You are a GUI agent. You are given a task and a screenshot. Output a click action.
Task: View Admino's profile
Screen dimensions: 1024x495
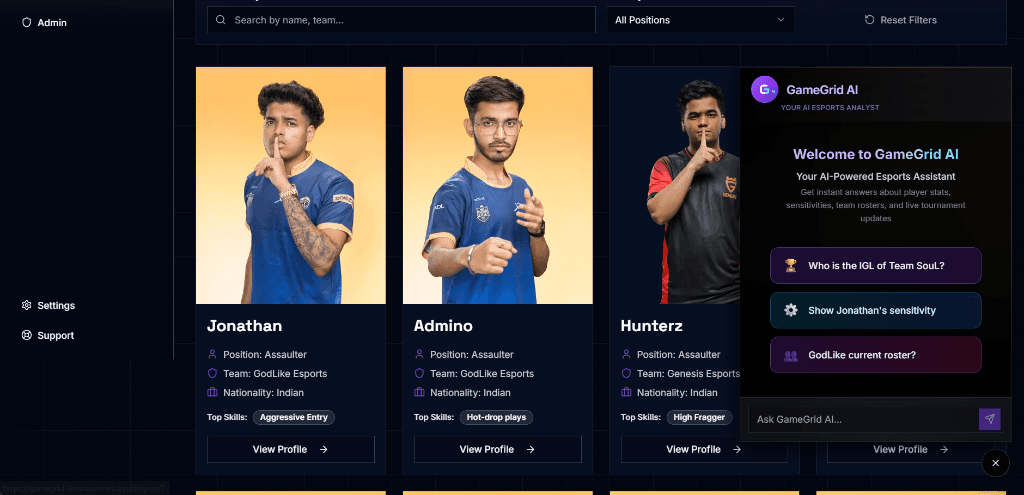[x=498, y=449]
